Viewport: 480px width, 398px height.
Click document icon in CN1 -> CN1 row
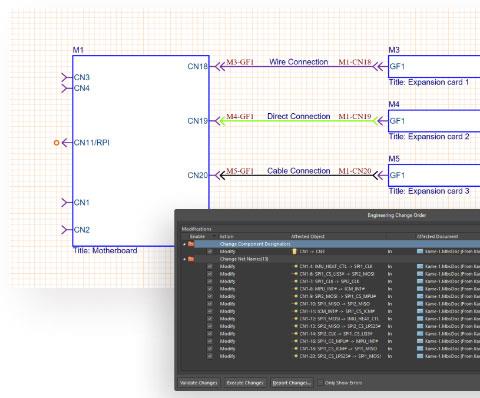point(420,251)
